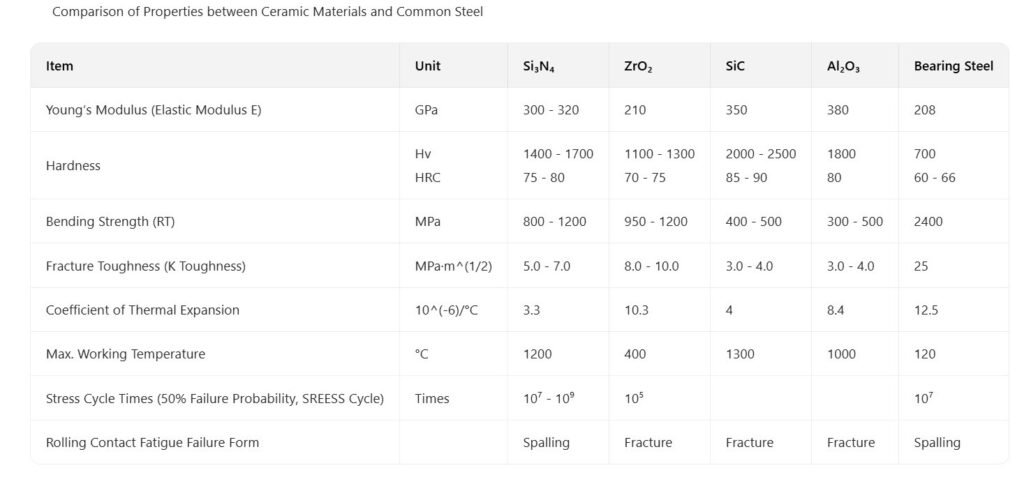Click the SiC column header

point(735,66)
